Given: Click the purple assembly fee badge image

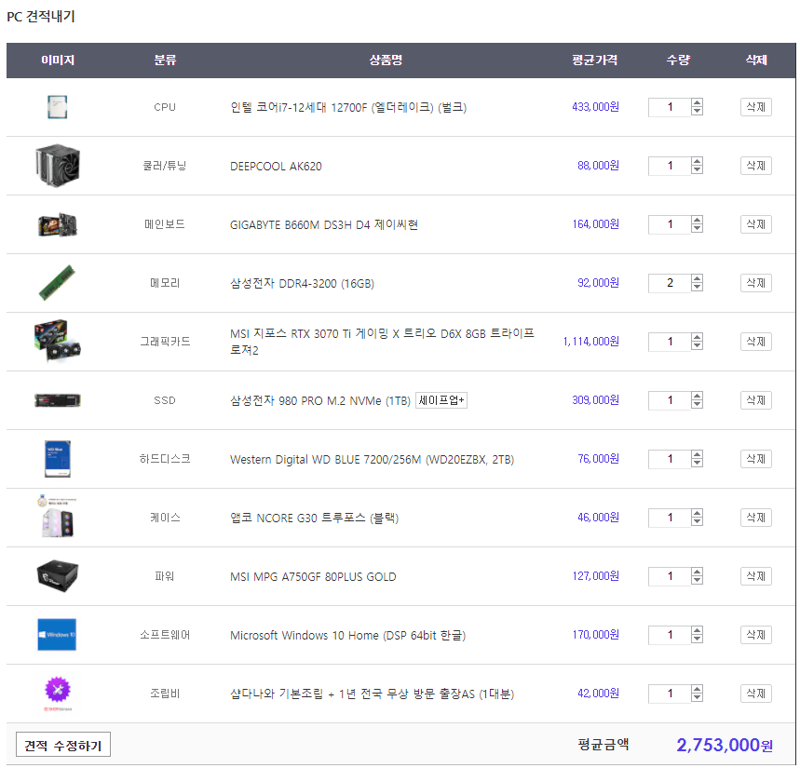Looking at the screenshot, I should pos(57,691).
